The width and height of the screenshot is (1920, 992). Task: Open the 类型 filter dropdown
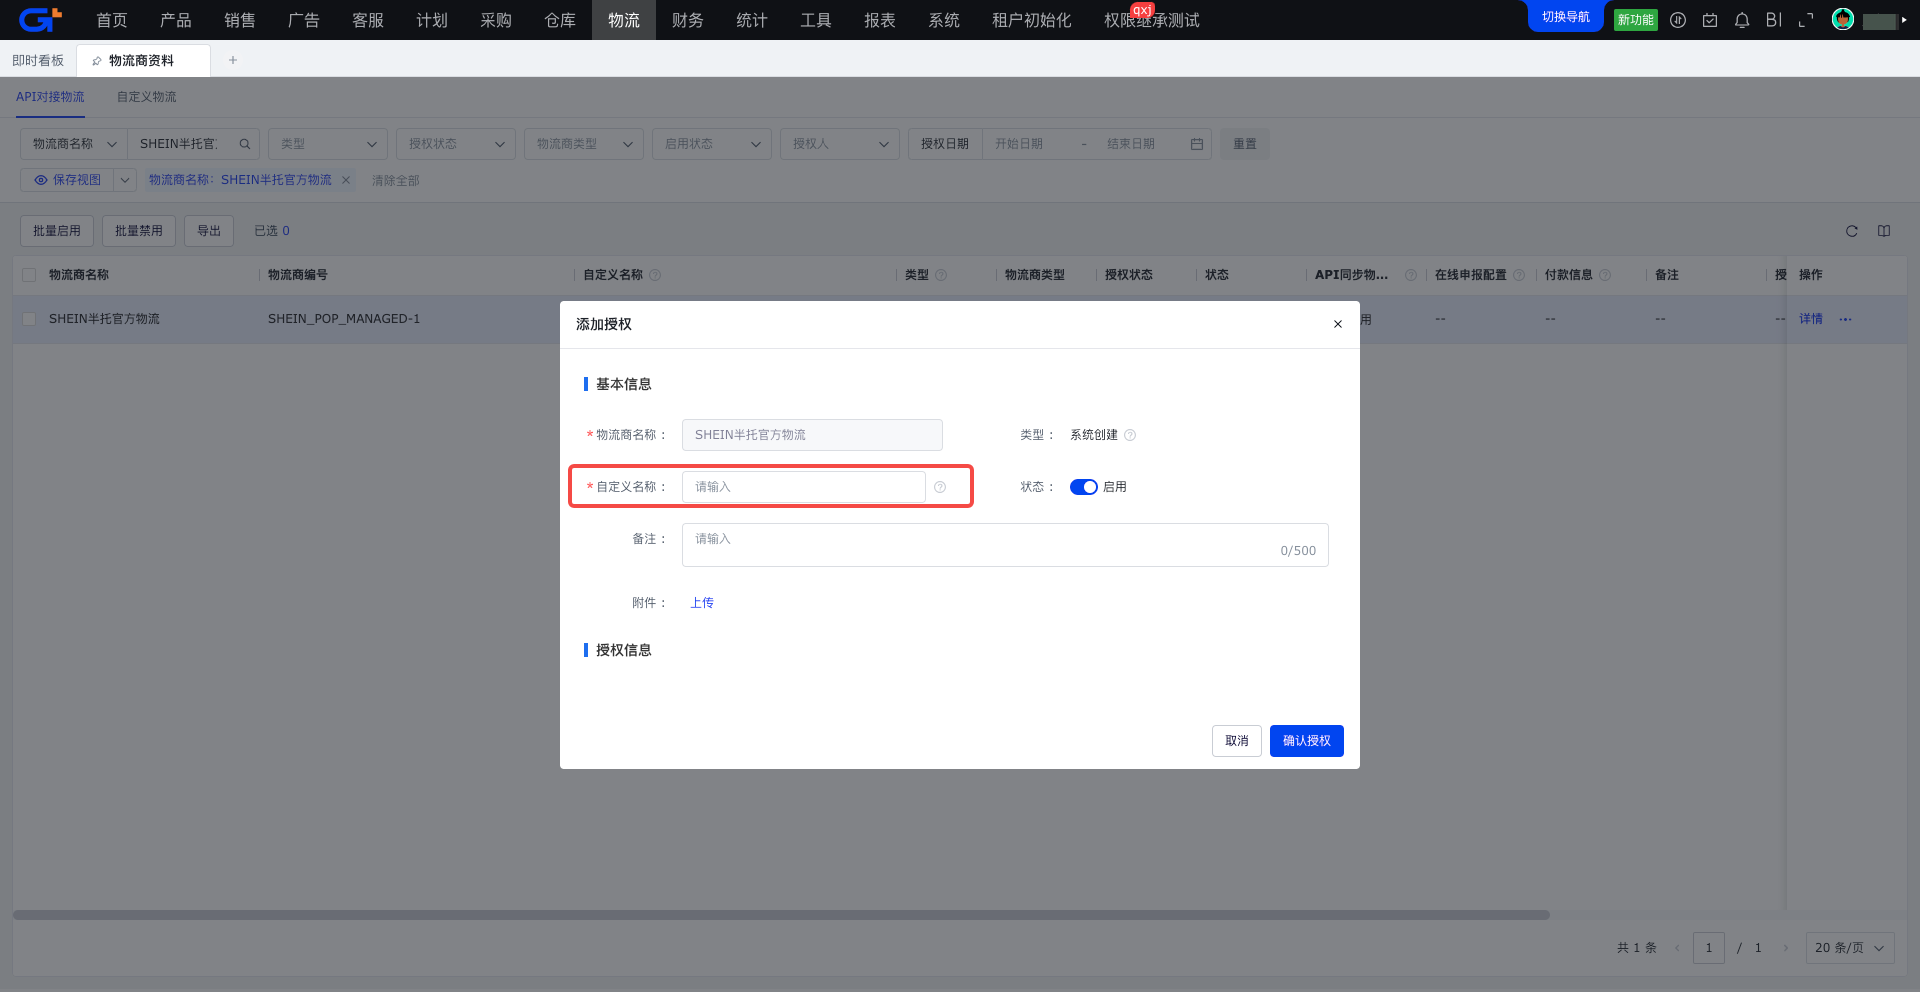pyautogui.click(x=328, y=144)
